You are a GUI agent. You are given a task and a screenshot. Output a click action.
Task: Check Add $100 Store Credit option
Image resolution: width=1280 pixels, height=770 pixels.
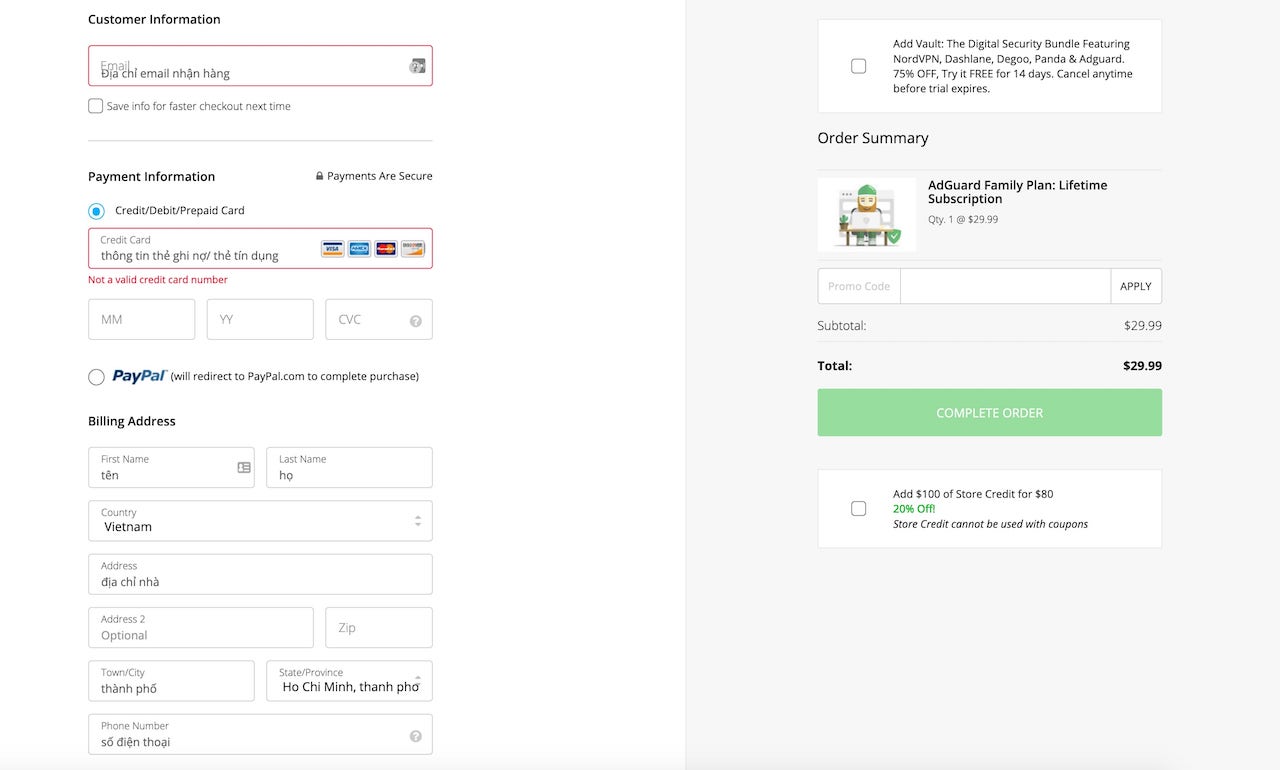tap(858, 508)
